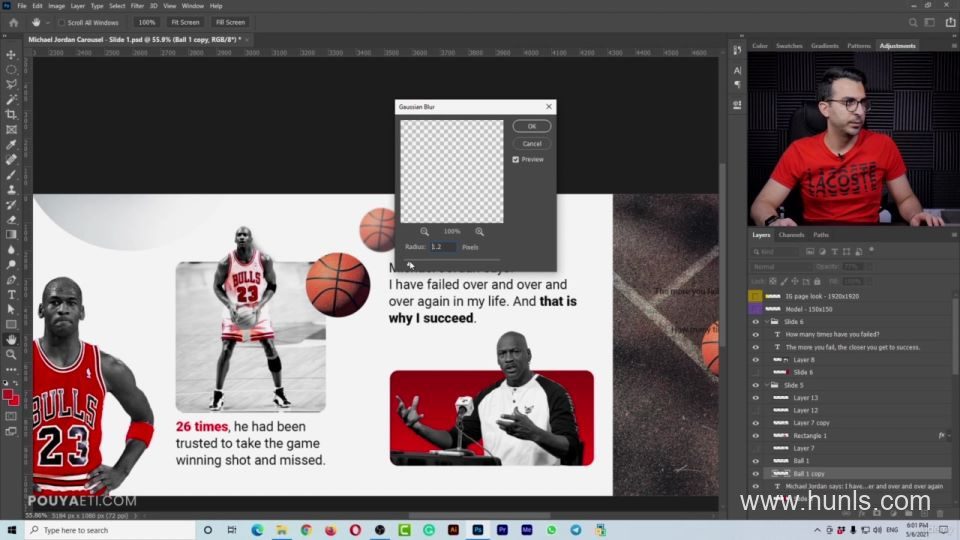Click the Gaussian Blur radius slider handle
This screenshot has height=540, width=960.
tap(410, 264)
